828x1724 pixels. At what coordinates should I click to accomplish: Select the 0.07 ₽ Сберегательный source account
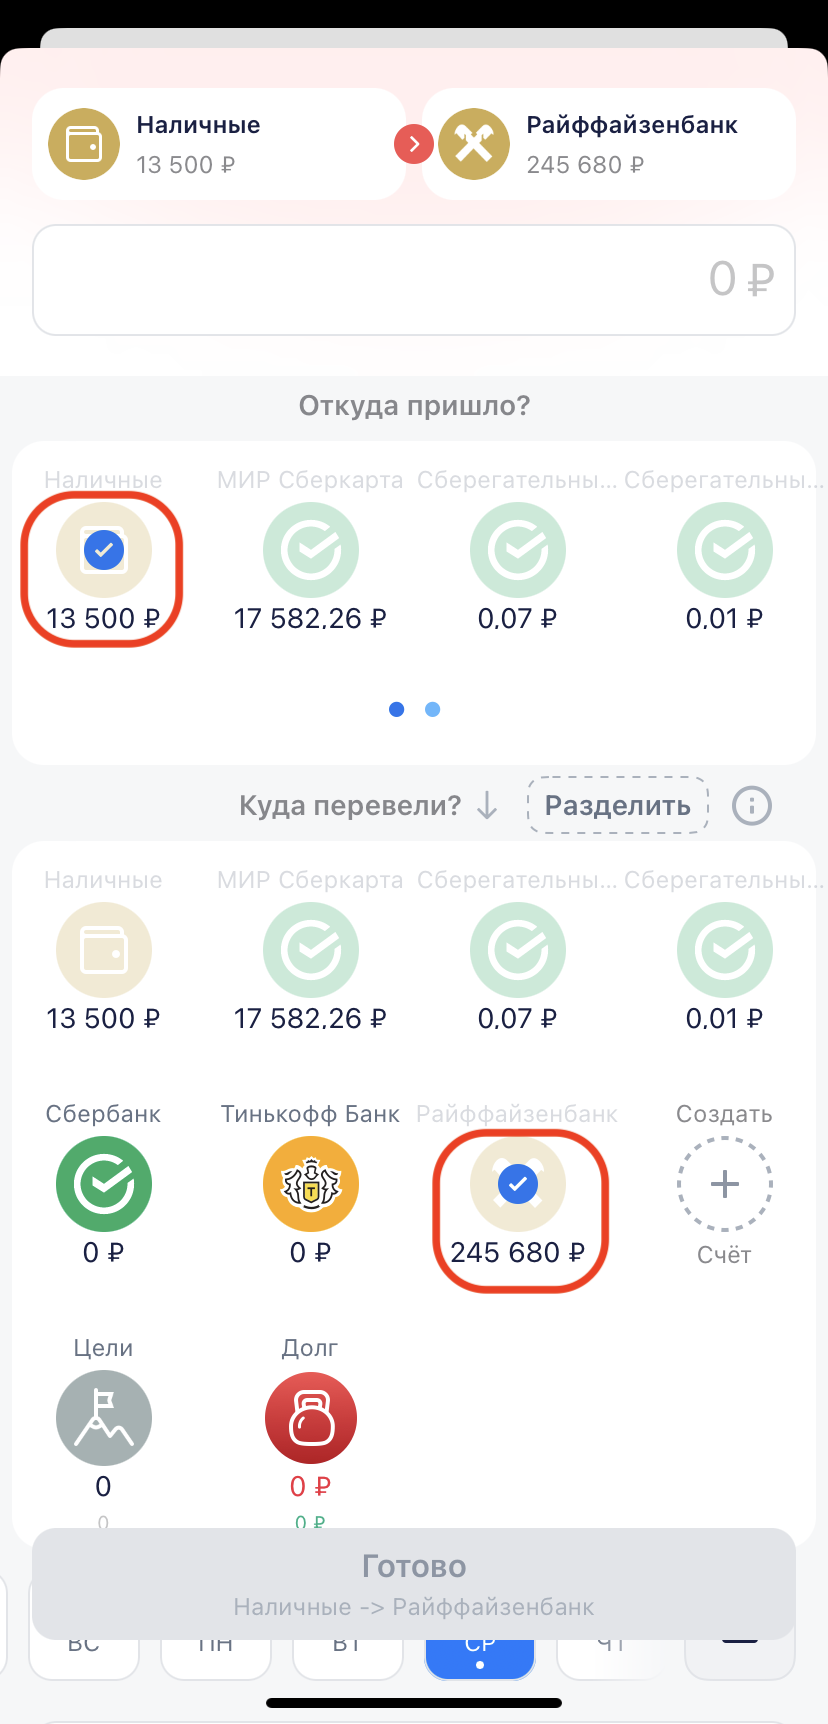[x=518, y=550]
